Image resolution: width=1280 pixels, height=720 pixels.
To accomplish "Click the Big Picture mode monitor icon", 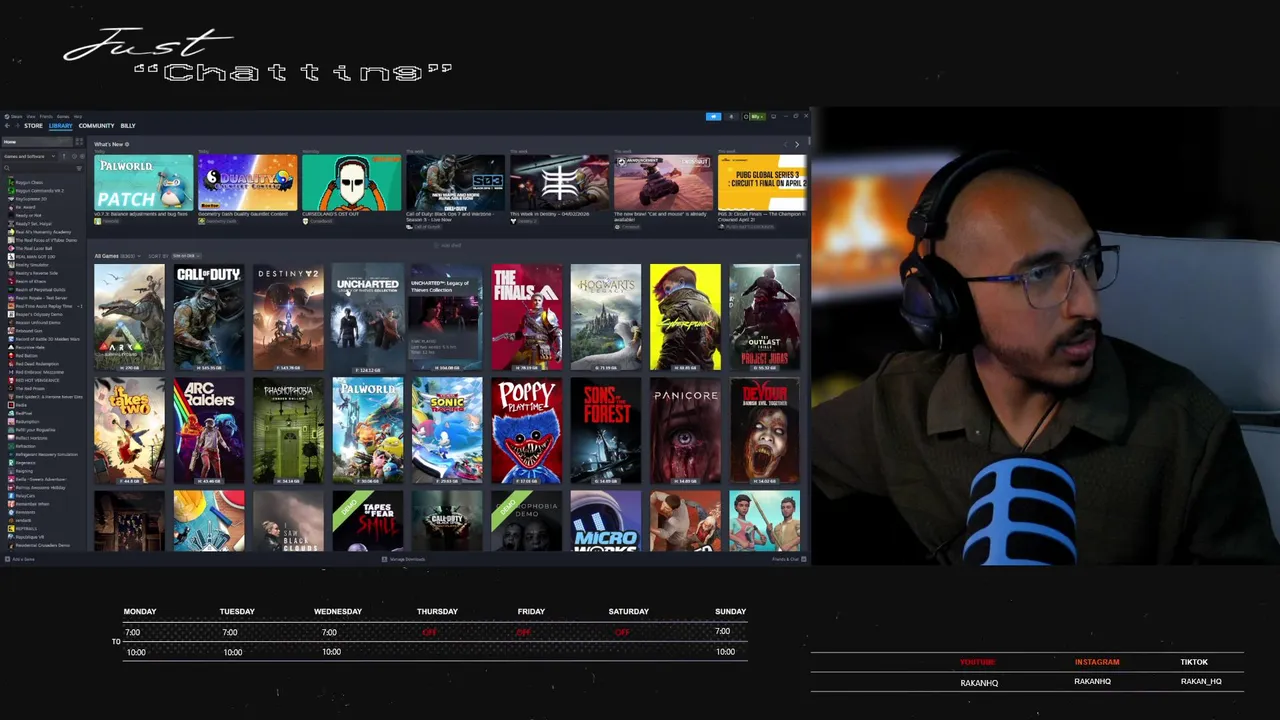I will click(x=773, y=117).
